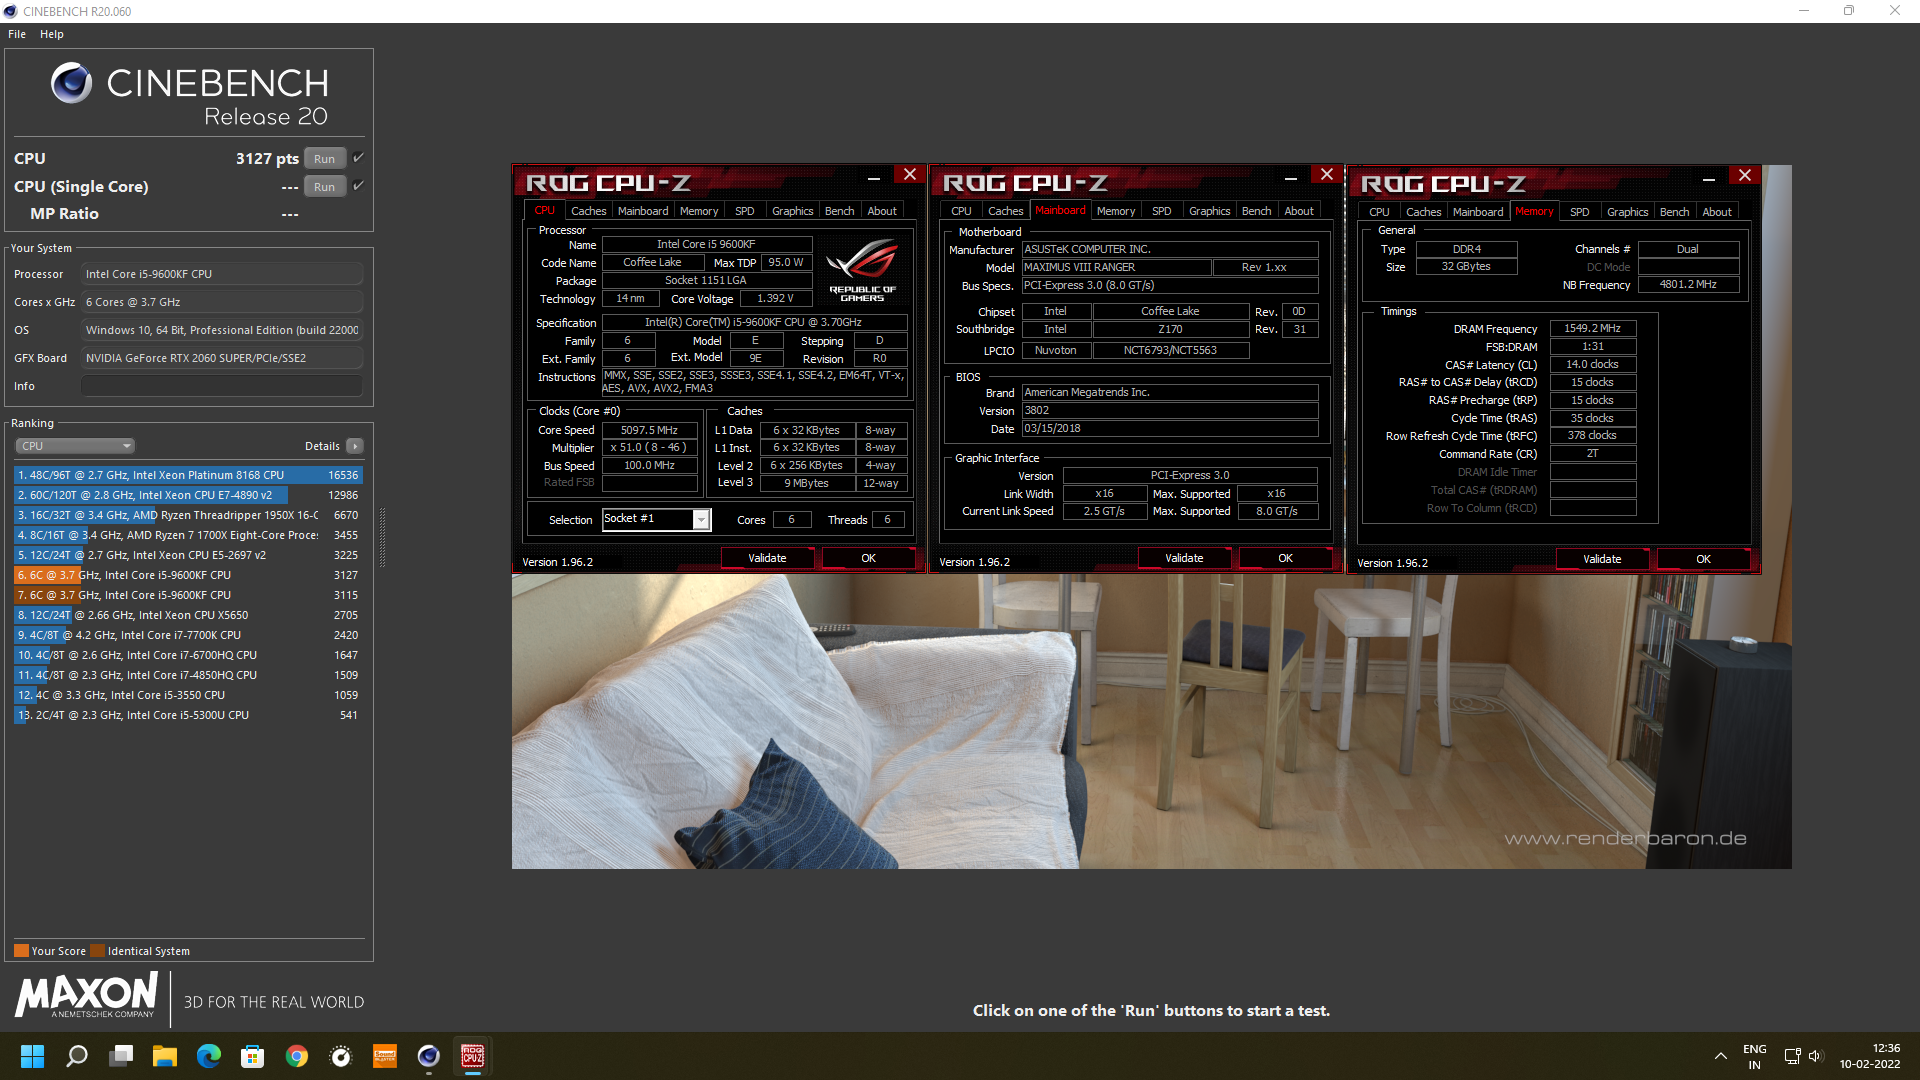The image size is (1920, 1080).
Task: Click Validate in first CPU-Z window
Action: (767, 558)
